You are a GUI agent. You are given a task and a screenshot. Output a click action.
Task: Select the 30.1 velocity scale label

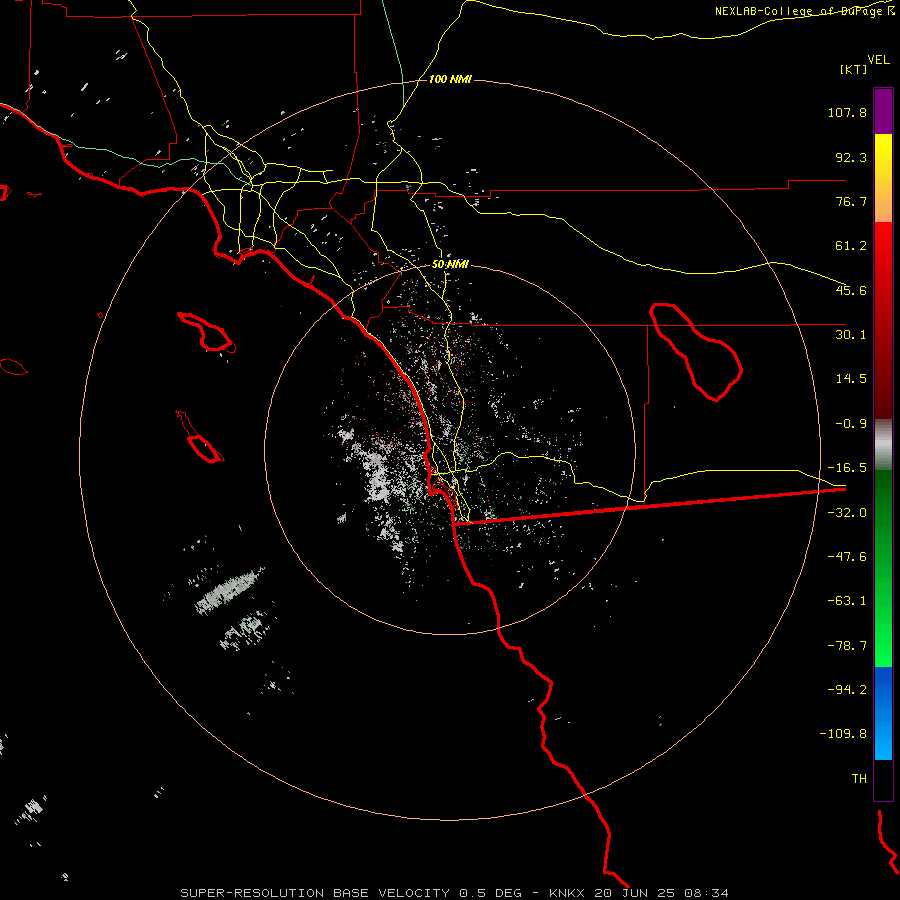(851, 335)
